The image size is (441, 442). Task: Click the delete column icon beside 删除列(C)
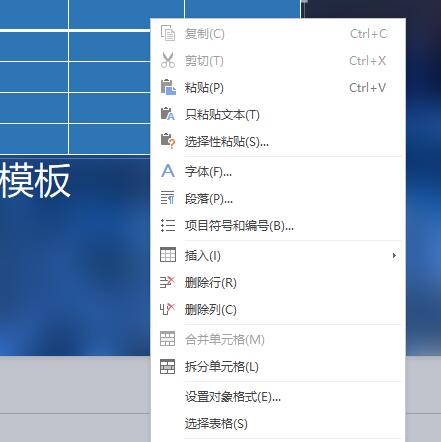point(167,309)
